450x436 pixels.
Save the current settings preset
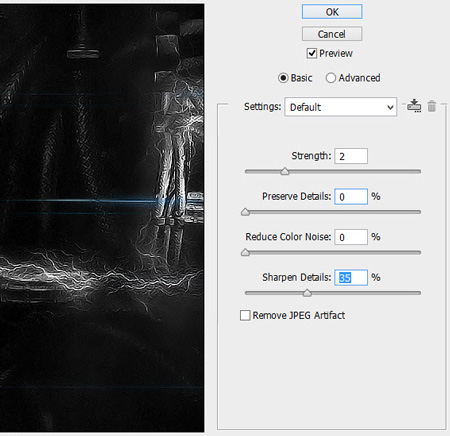(414, 106)
